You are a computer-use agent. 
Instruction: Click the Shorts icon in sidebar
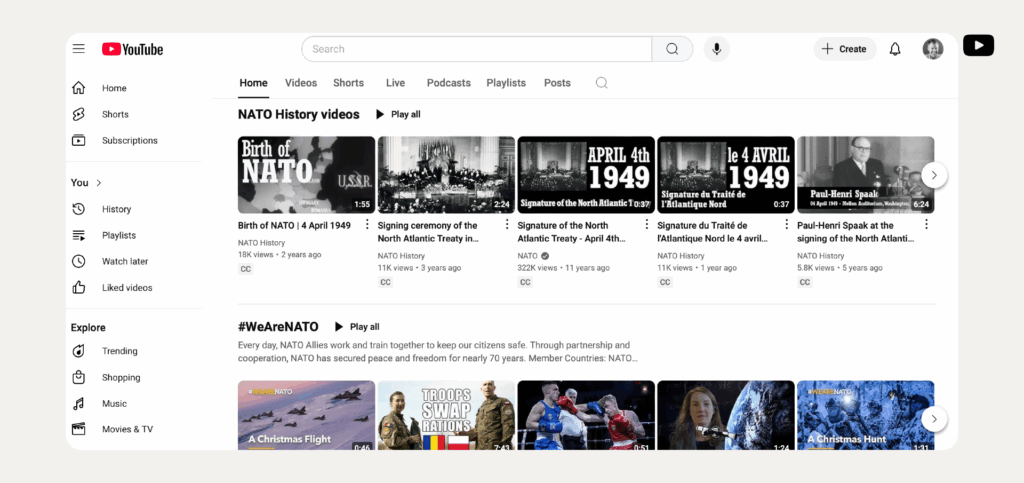[78, 114]
